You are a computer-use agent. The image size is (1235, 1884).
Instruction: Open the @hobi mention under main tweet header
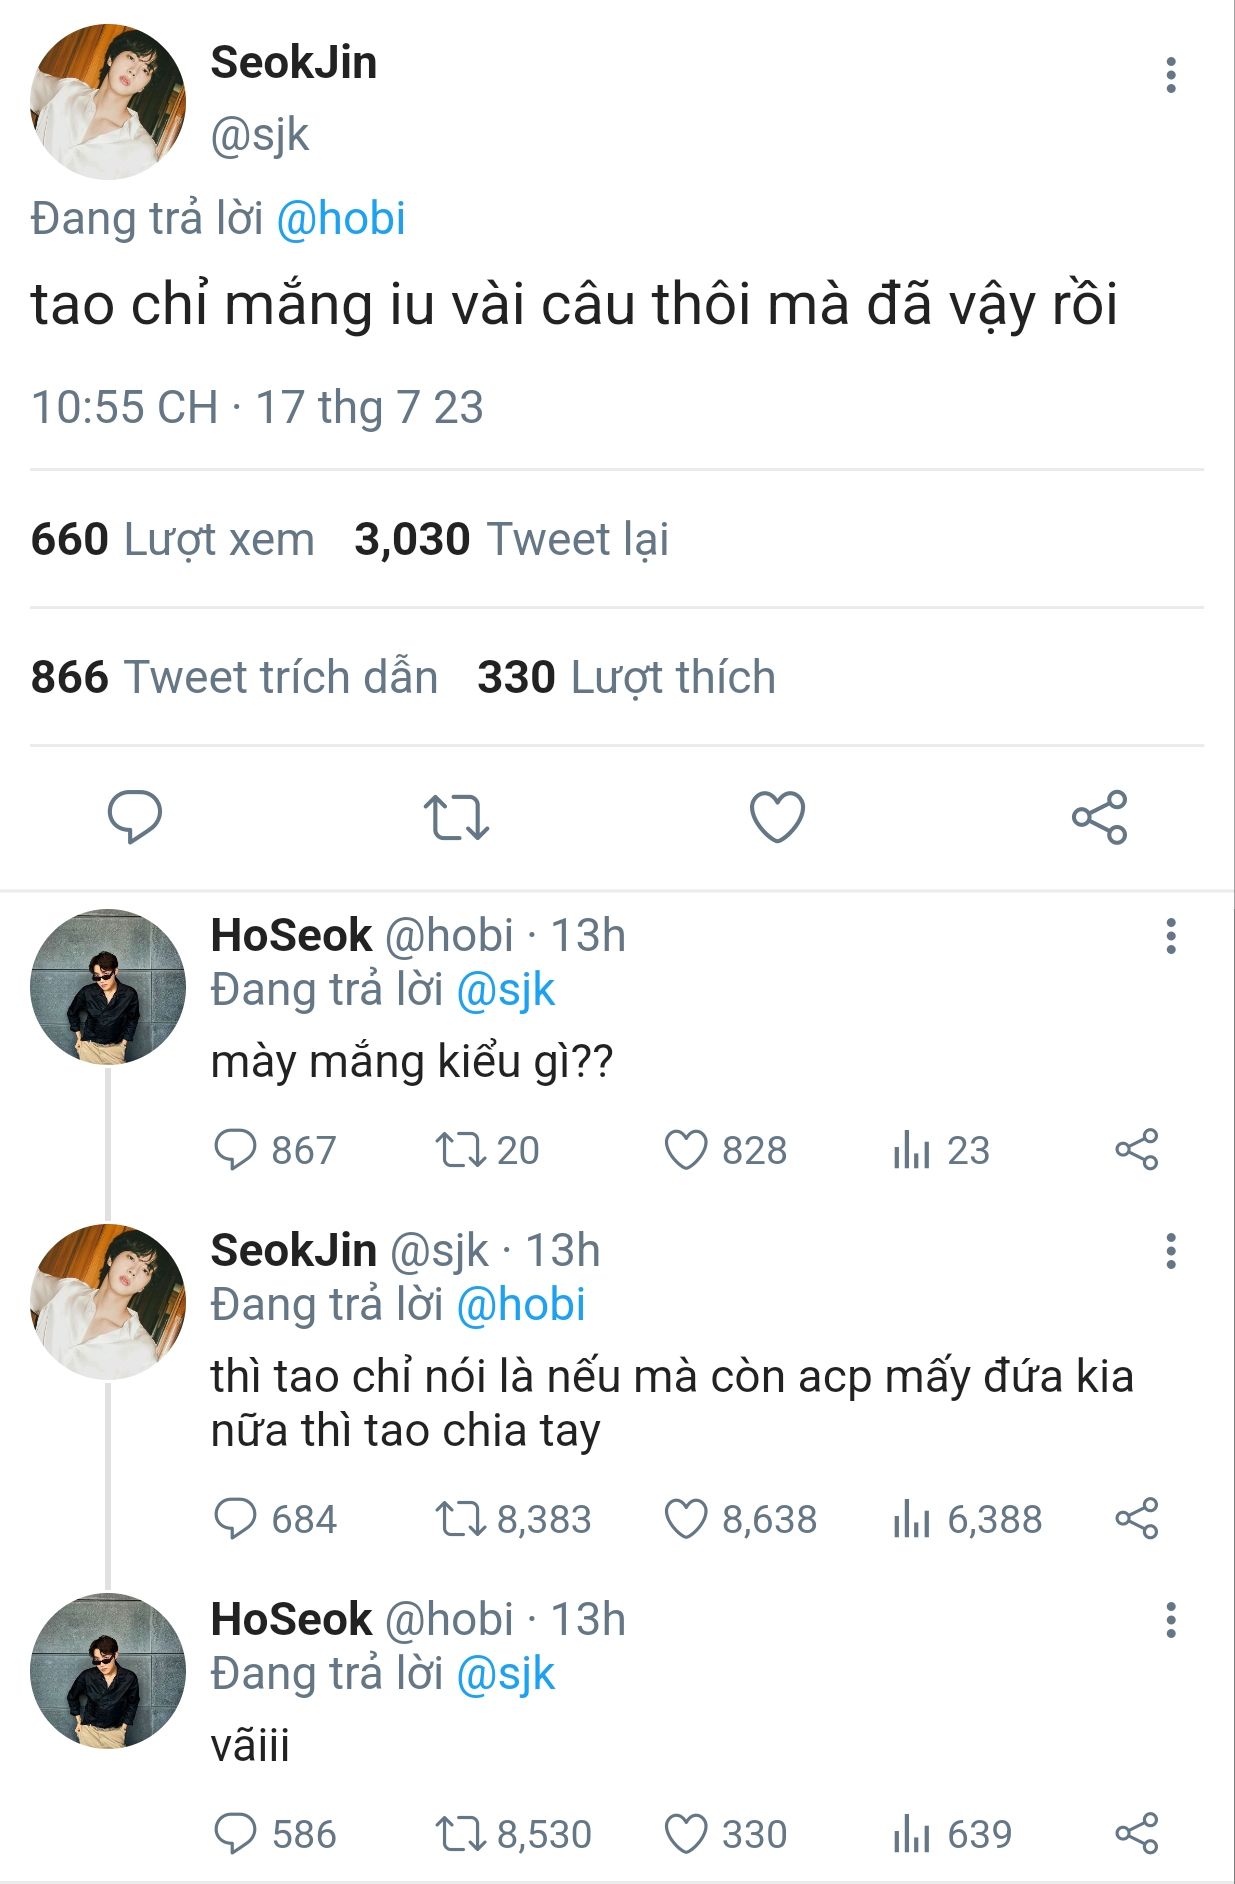(341, 219)
